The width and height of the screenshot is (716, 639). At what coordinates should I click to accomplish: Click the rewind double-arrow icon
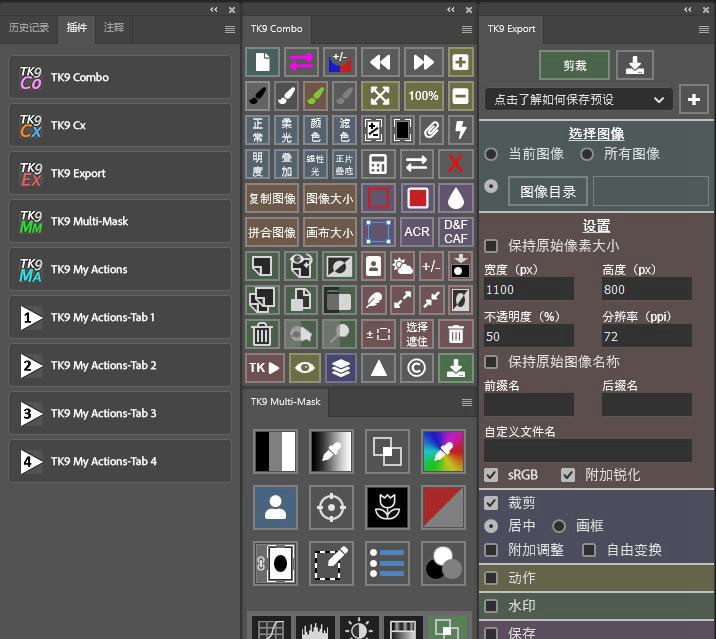[x=380, y=62]
